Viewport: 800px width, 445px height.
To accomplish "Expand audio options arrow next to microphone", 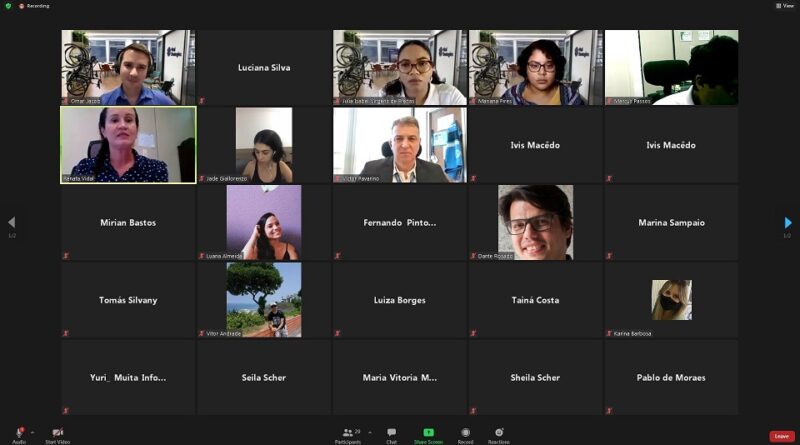I will tap(32, 432).
